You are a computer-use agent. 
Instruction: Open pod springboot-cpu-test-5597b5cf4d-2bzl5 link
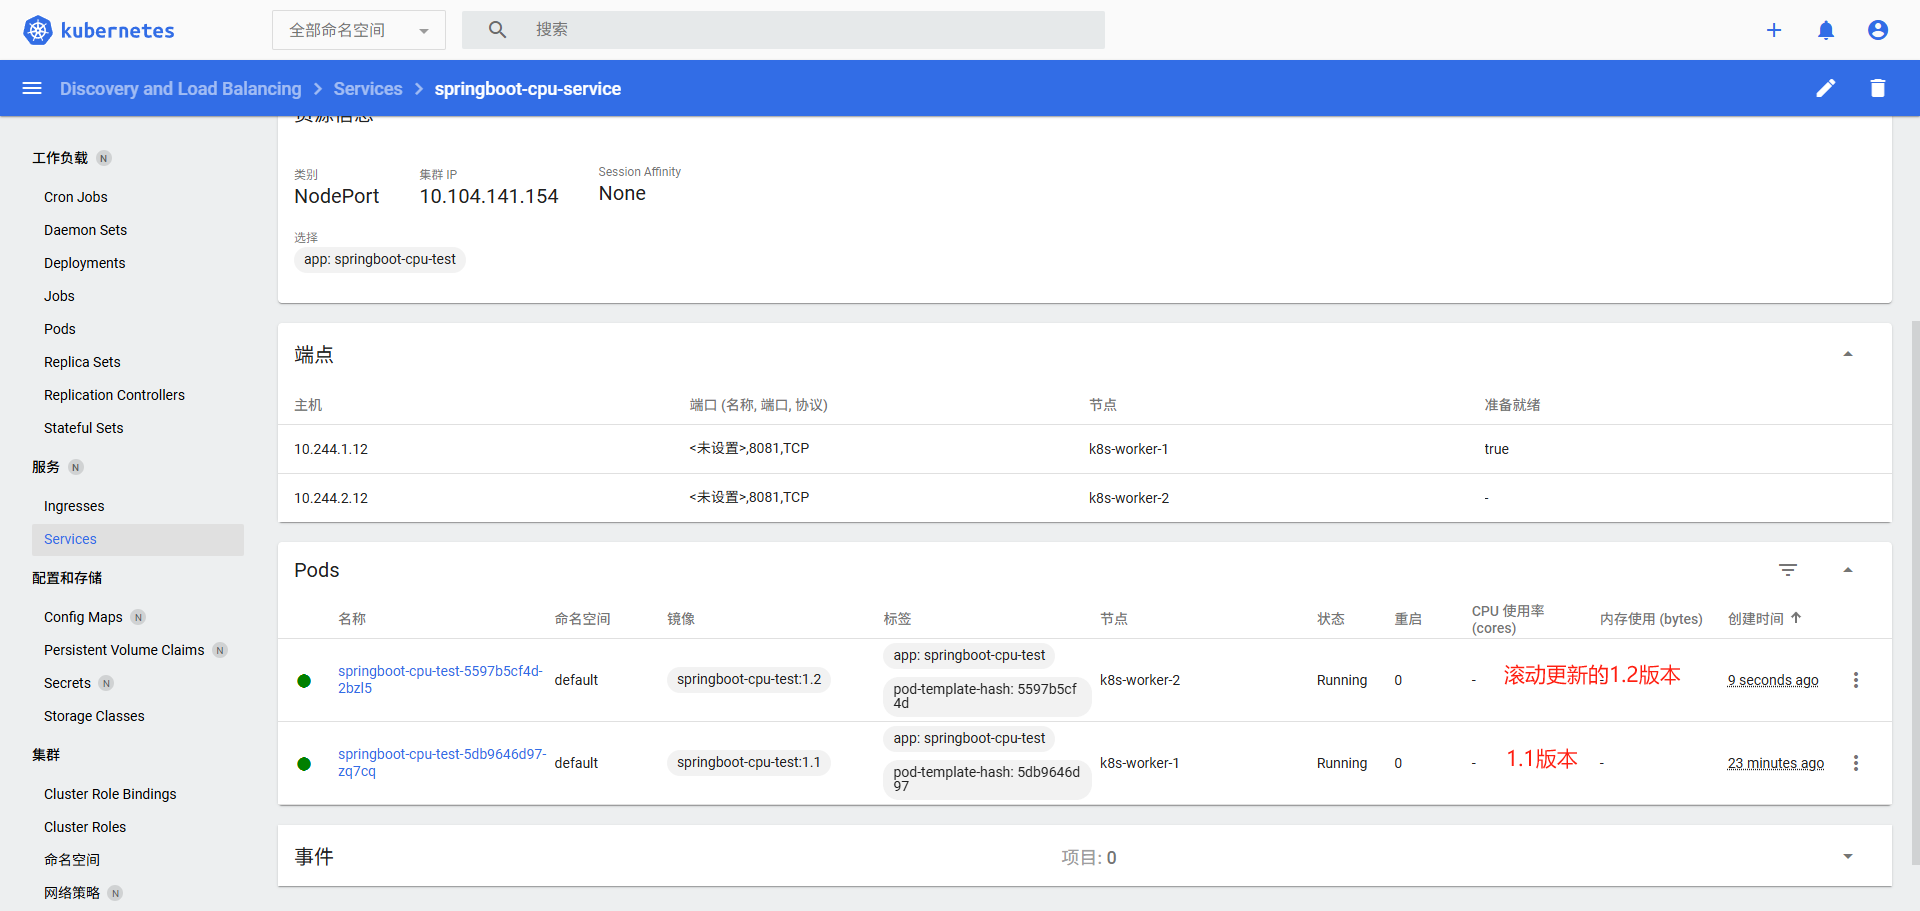pos(440,679)
